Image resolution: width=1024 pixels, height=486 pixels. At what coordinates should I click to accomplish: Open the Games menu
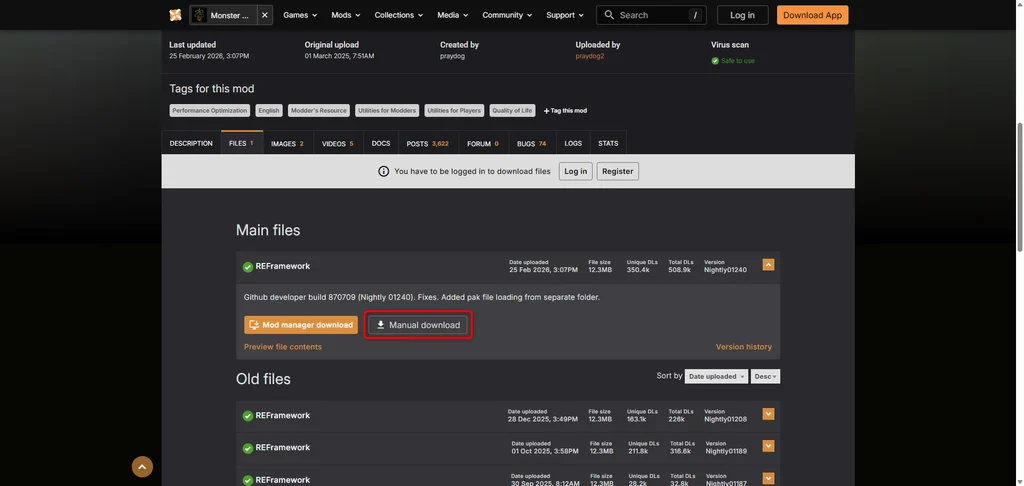coord(300,15)
